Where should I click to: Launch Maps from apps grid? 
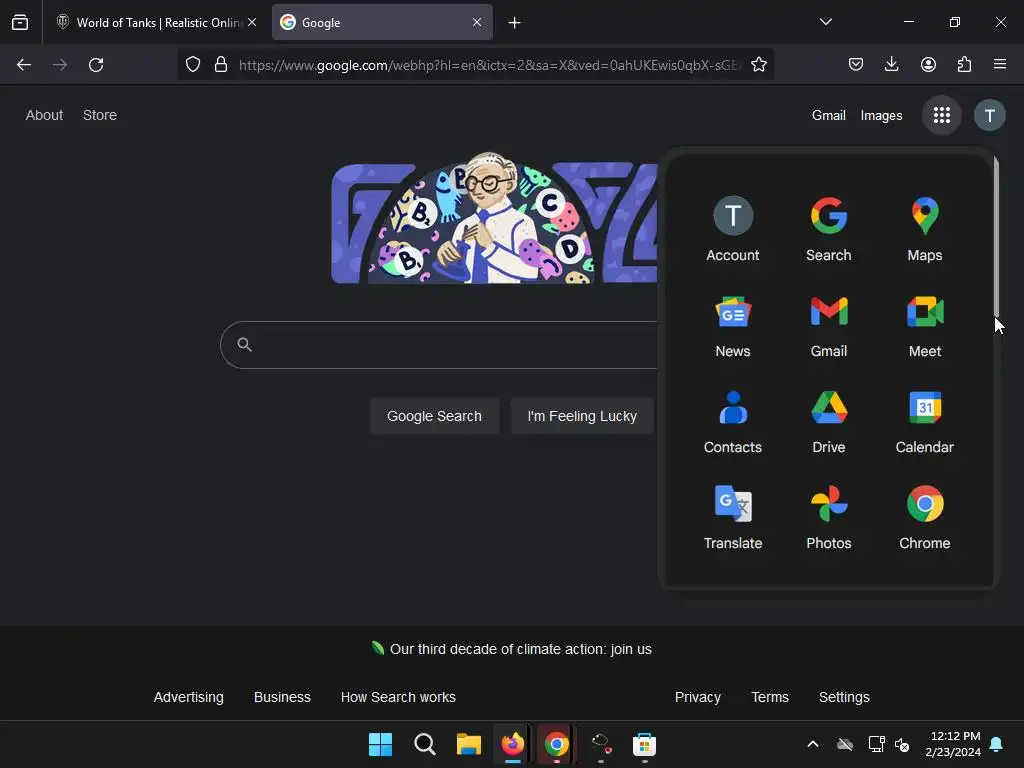click(x=925, y=229)
